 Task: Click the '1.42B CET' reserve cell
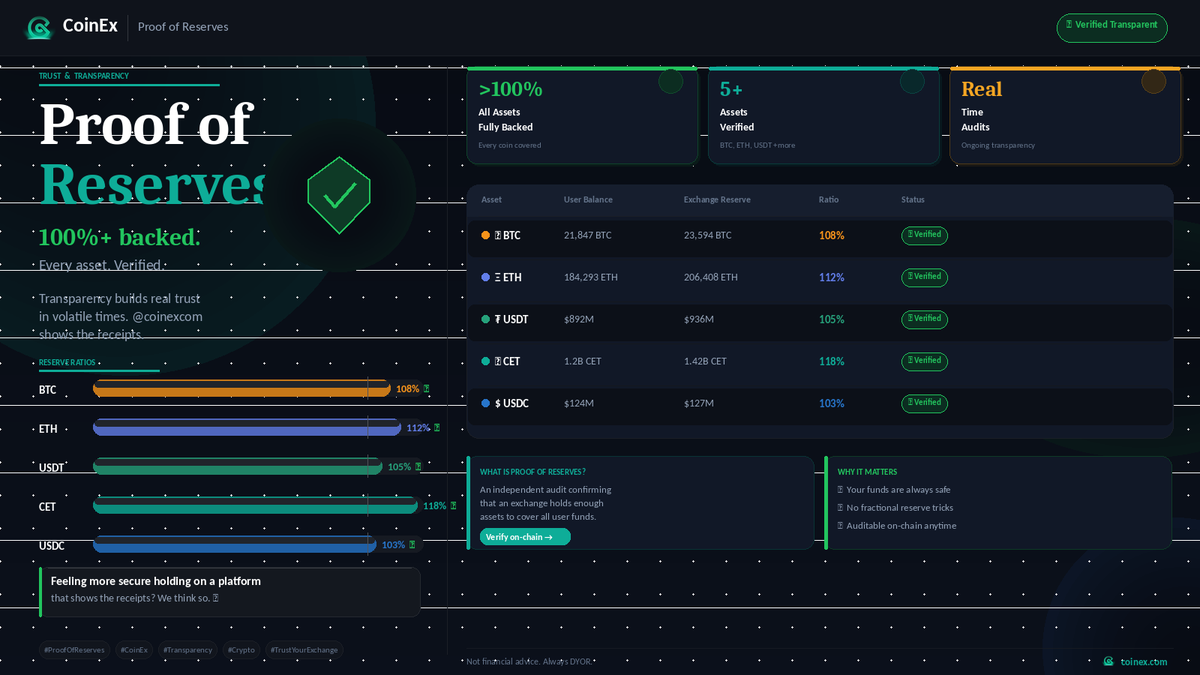pyautogui.click(x=705, y=362)
